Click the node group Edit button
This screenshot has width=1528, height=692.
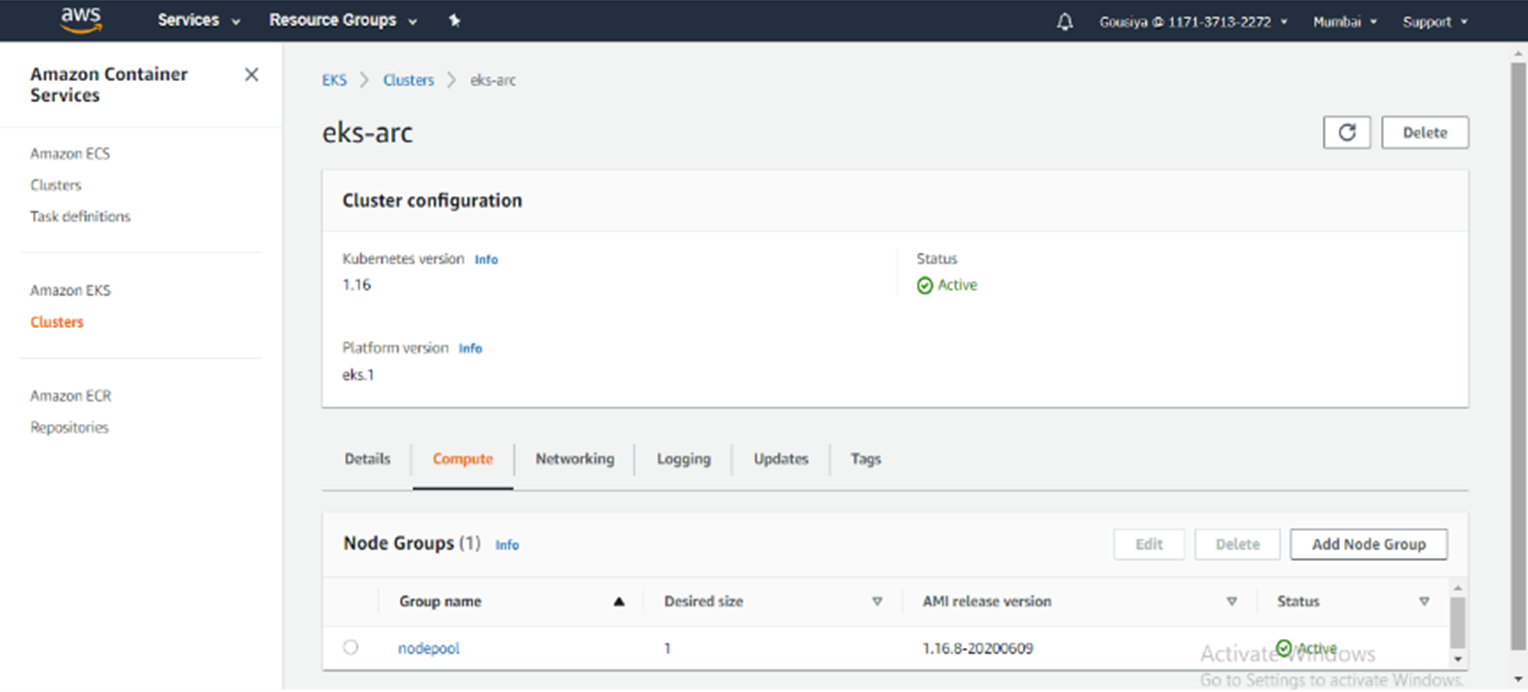pyautogui.click(x=1149, y=544)
